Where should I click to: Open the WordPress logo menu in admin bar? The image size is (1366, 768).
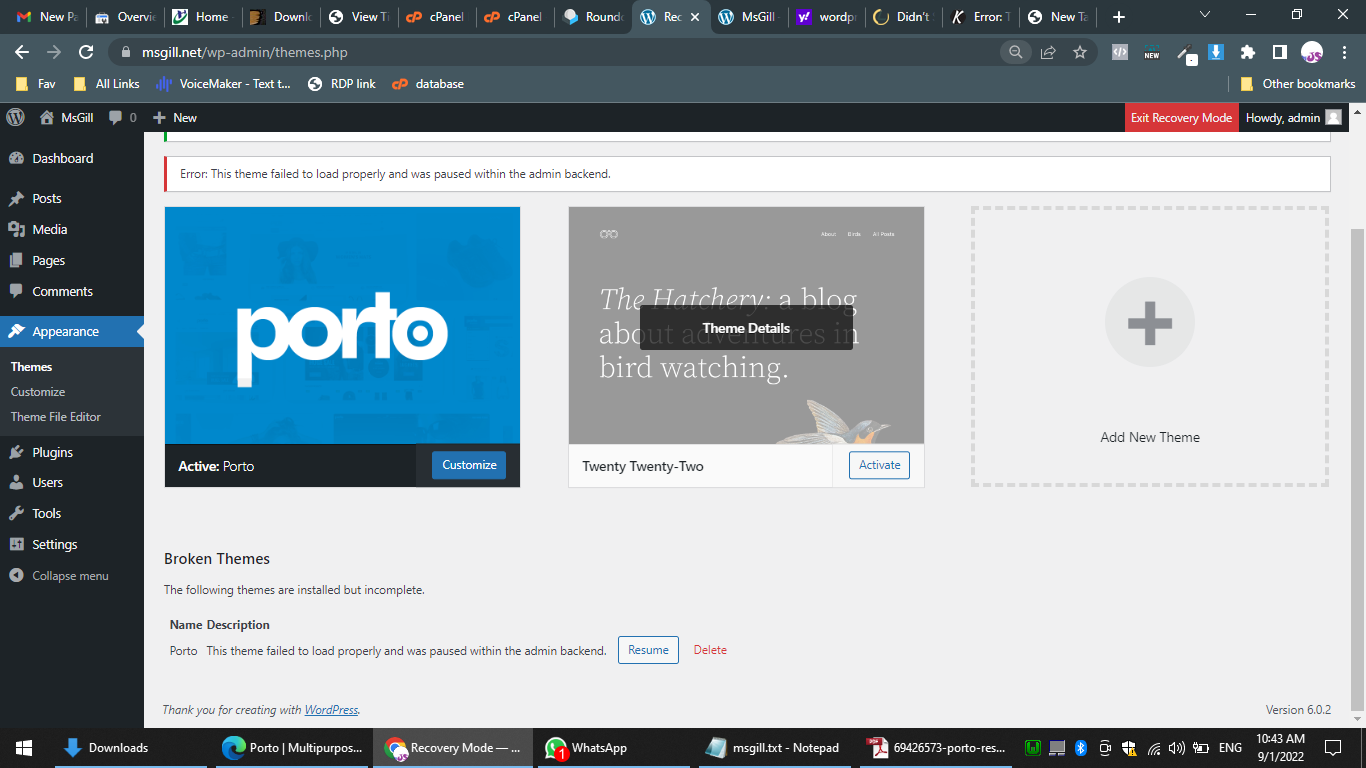[15, 118]
